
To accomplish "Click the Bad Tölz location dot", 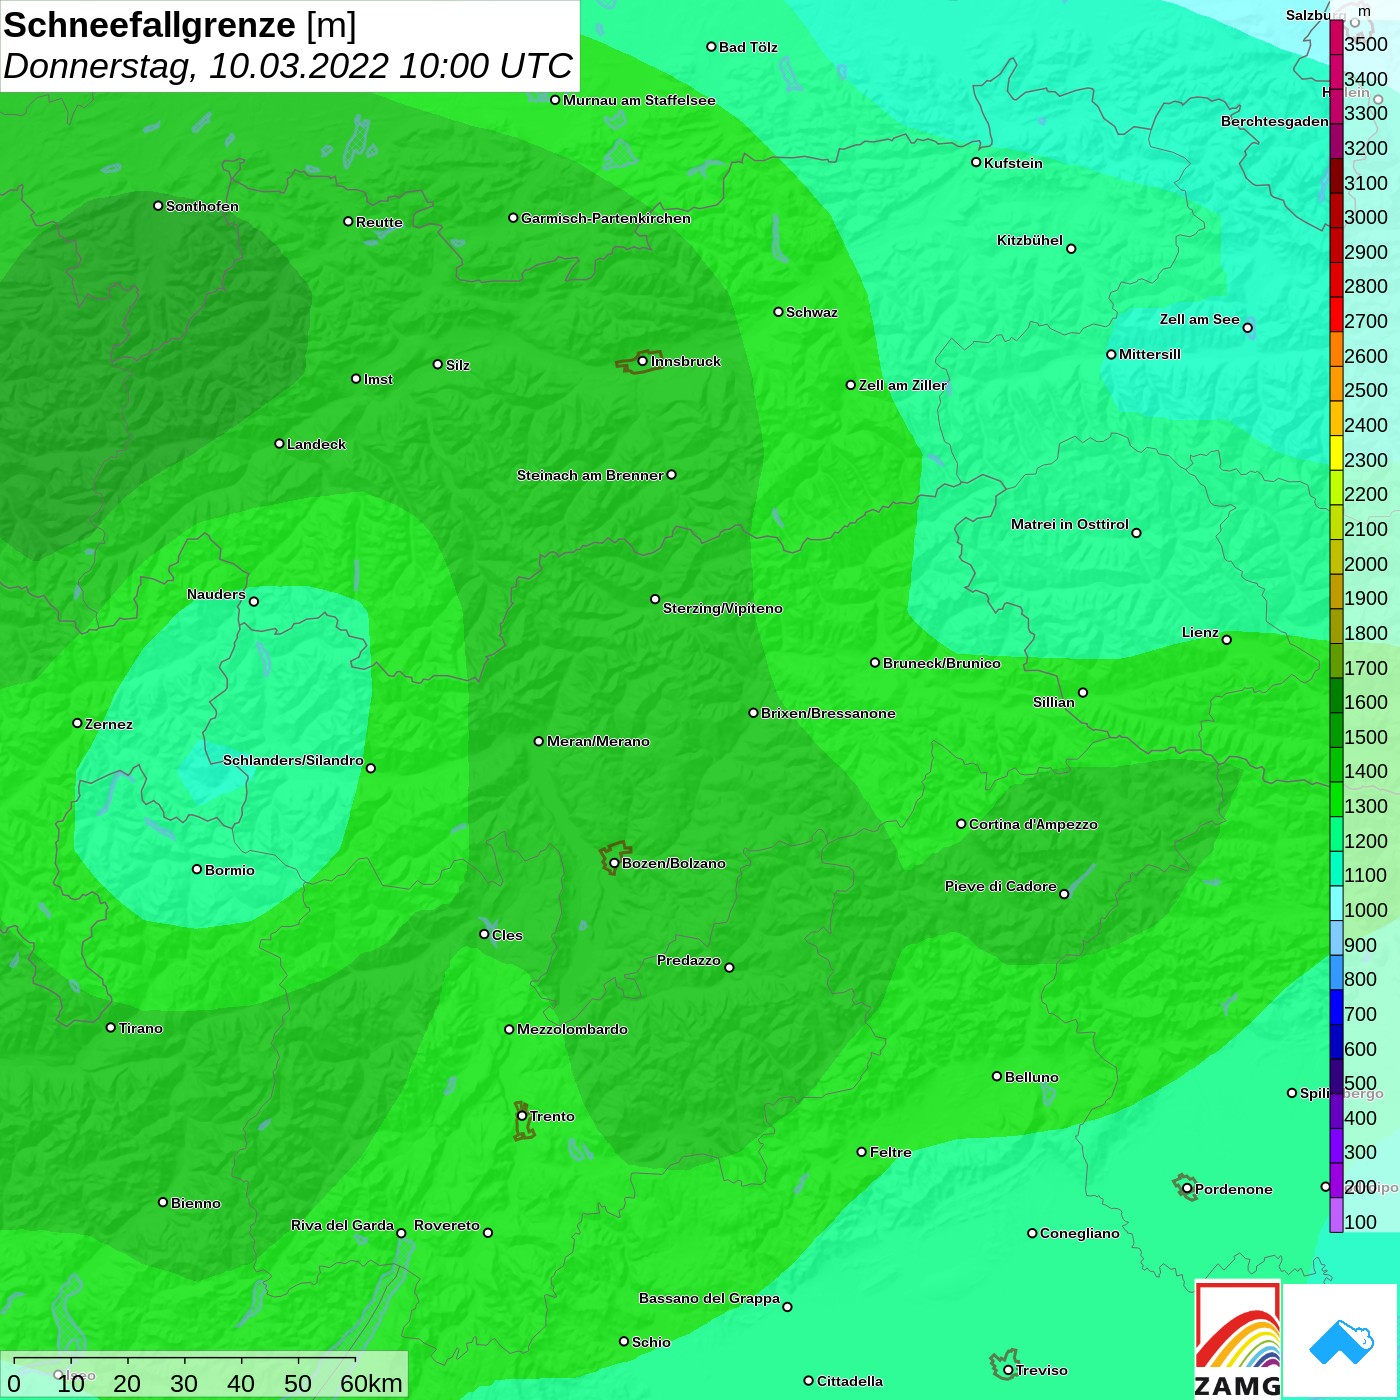I will (711, 47).
